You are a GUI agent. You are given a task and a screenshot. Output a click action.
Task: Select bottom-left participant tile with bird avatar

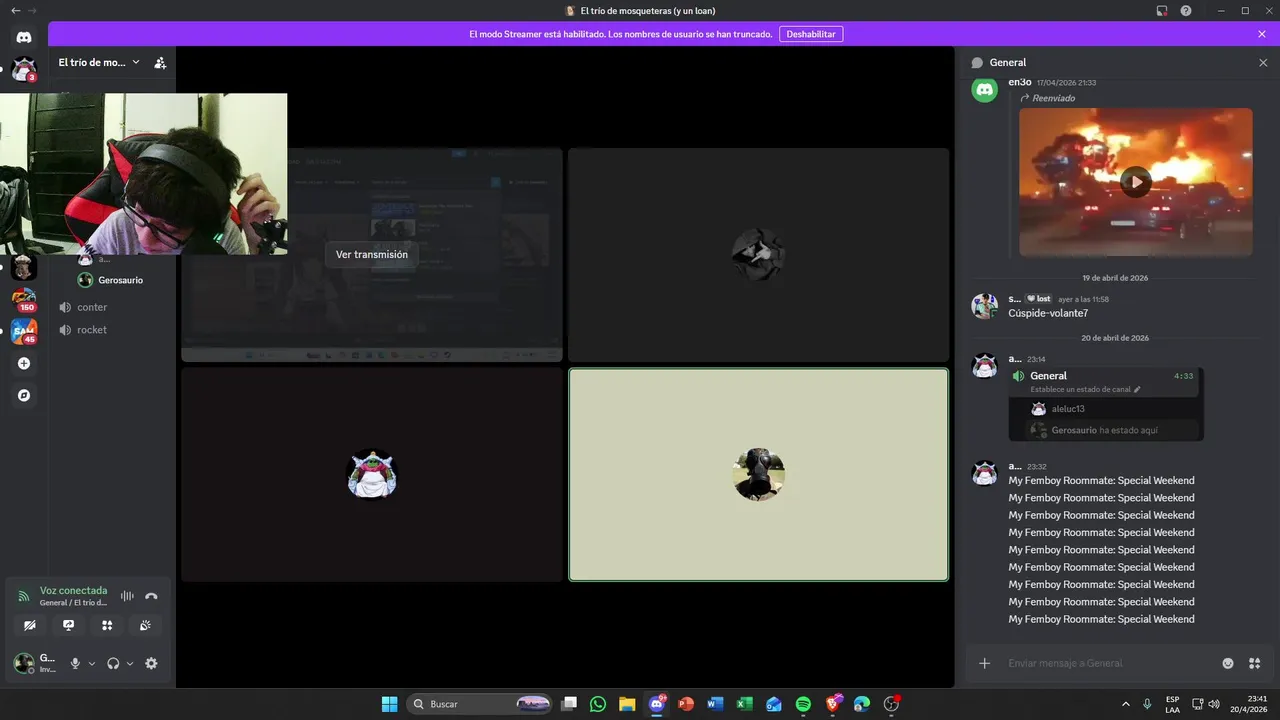pyautogui.click(x=372, y=474)
